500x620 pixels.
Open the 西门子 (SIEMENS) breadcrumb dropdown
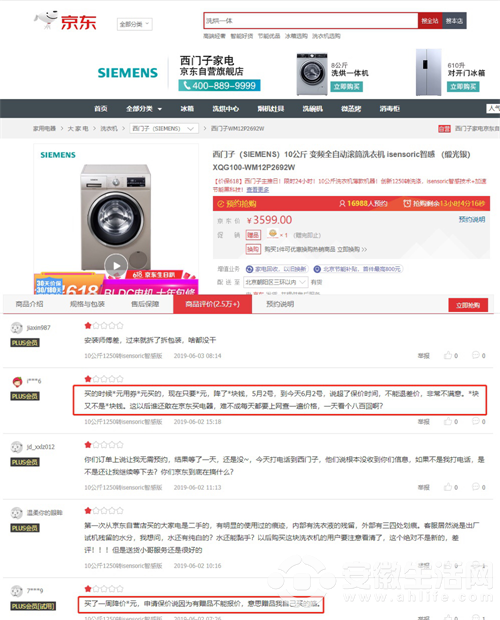[164, 129]
